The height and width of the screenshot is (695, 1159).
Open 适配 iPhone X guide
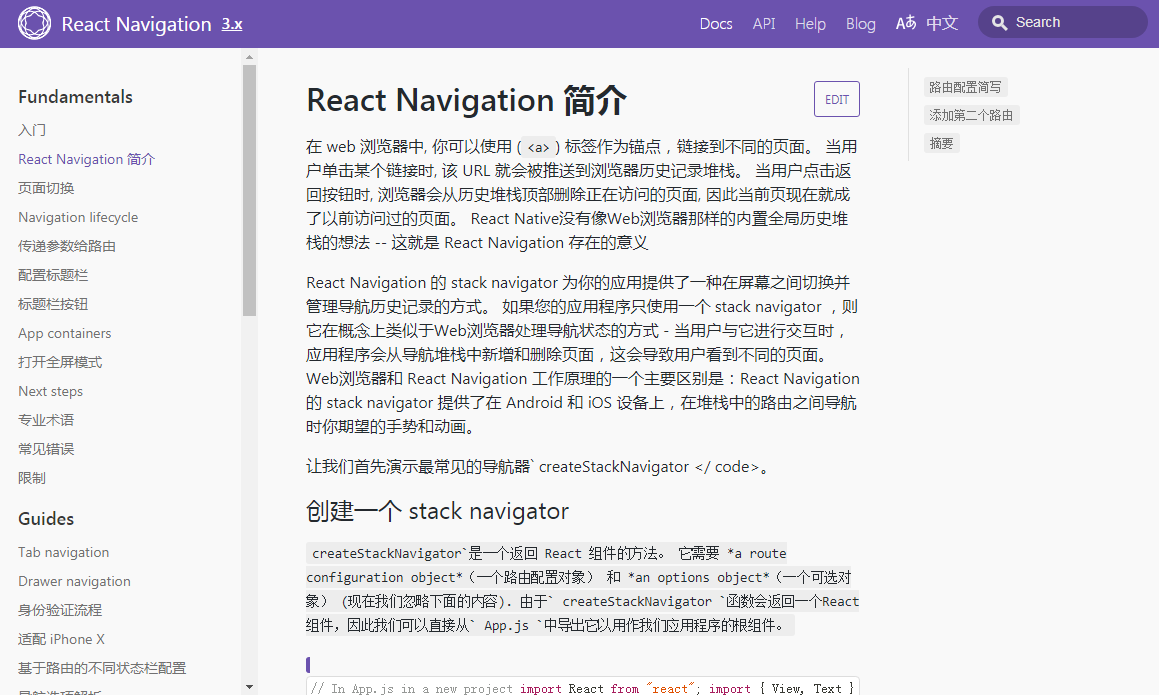(61, 639)
